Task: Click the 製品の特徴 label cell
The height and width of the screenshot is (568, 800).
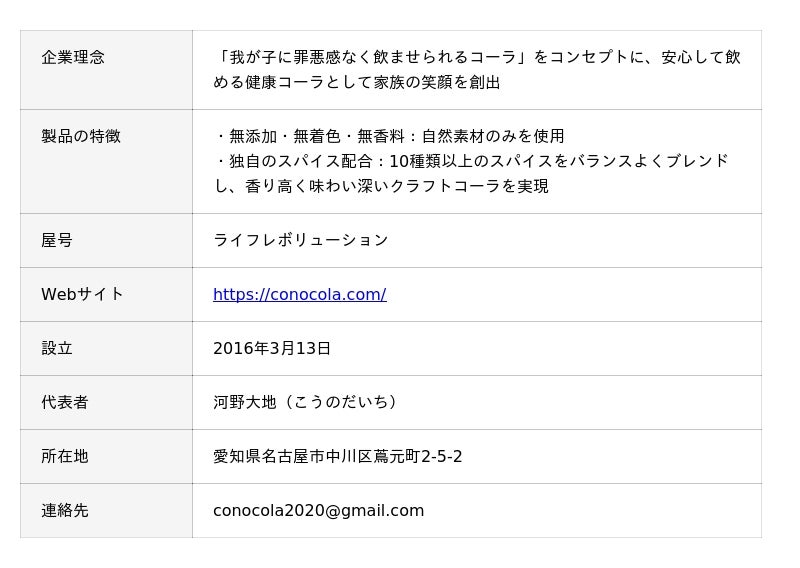Action: coord(81,136)
